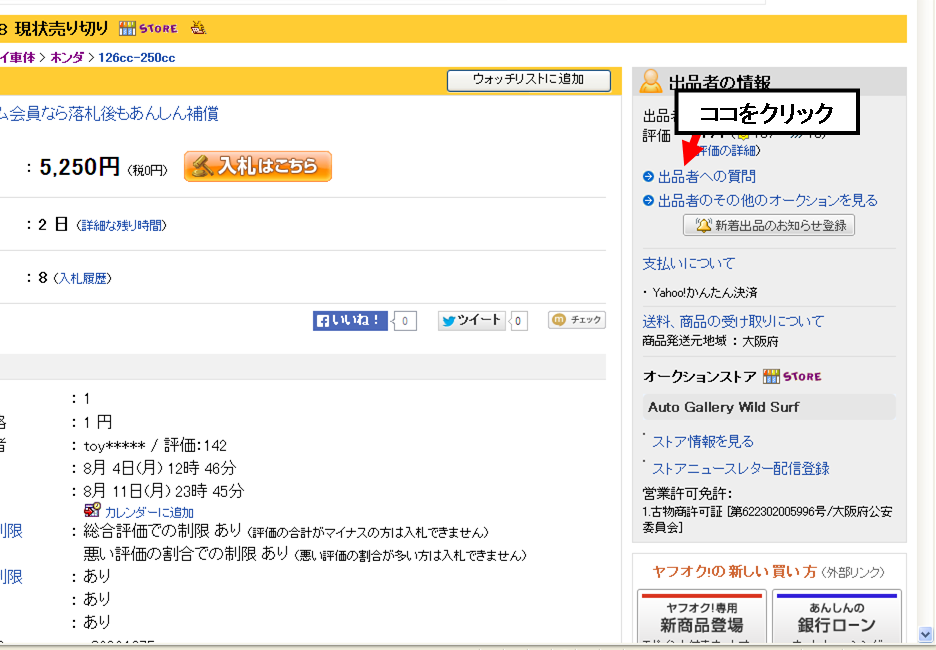Add item to watchlist with ウォッチリストに追加
This screenshot has height=650, width=936.
pyautogui.click(x=529, y=80)
